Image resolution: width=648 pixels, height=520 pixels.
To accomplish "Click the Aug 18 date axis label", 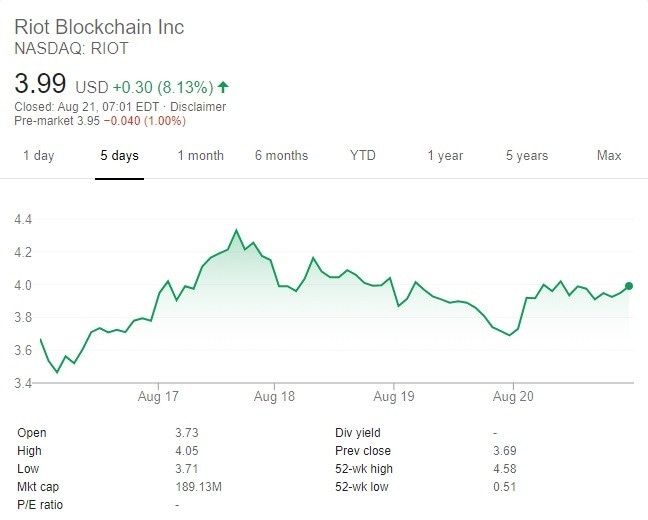I will tap(275, 397).
